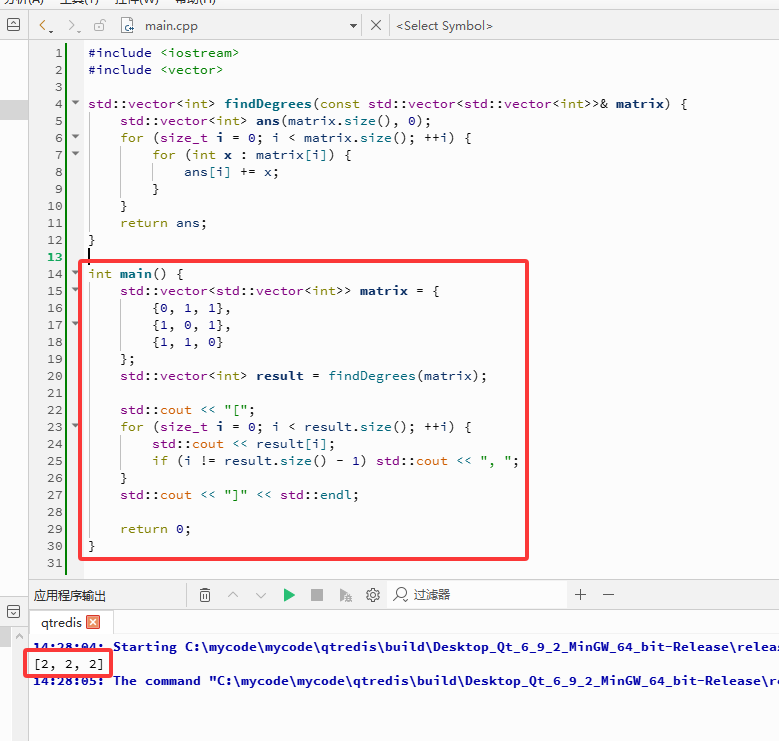Image resolution: width=779 pixels, height=741 pixels.
Task: Jump to next output item
Action: [x=261, y=594]
